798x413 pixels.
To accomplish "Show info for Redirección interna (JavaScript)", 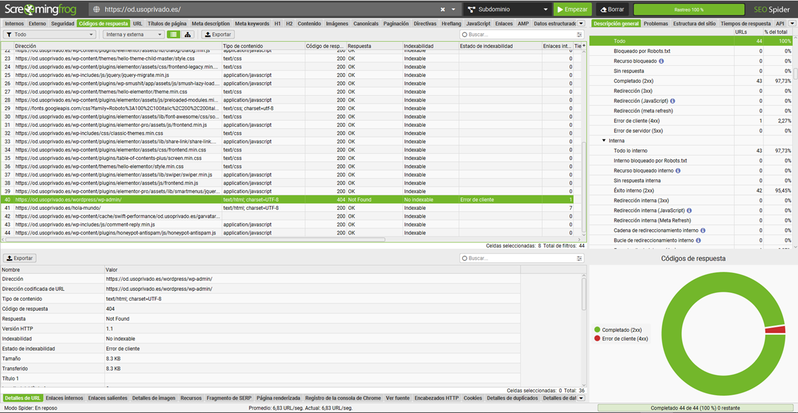I will pos(690,210).
